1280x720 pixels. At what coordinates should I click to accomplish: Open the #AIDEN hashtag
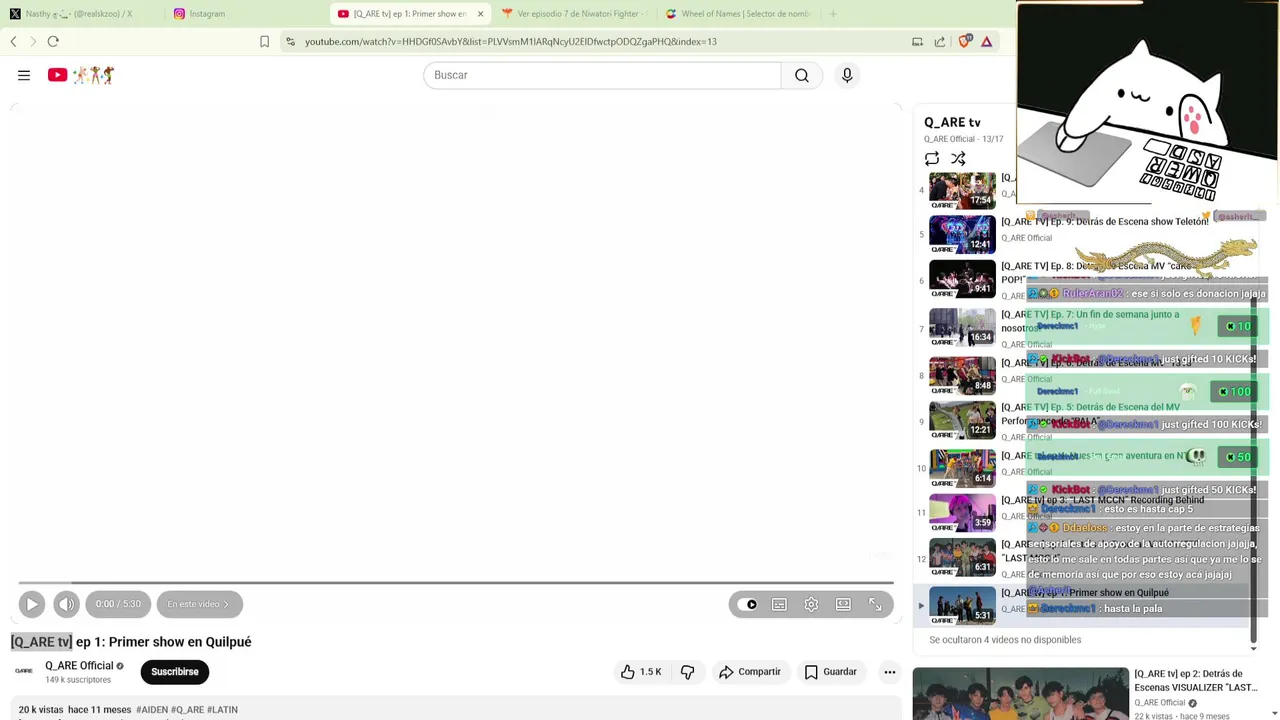(x=152, y=710)
